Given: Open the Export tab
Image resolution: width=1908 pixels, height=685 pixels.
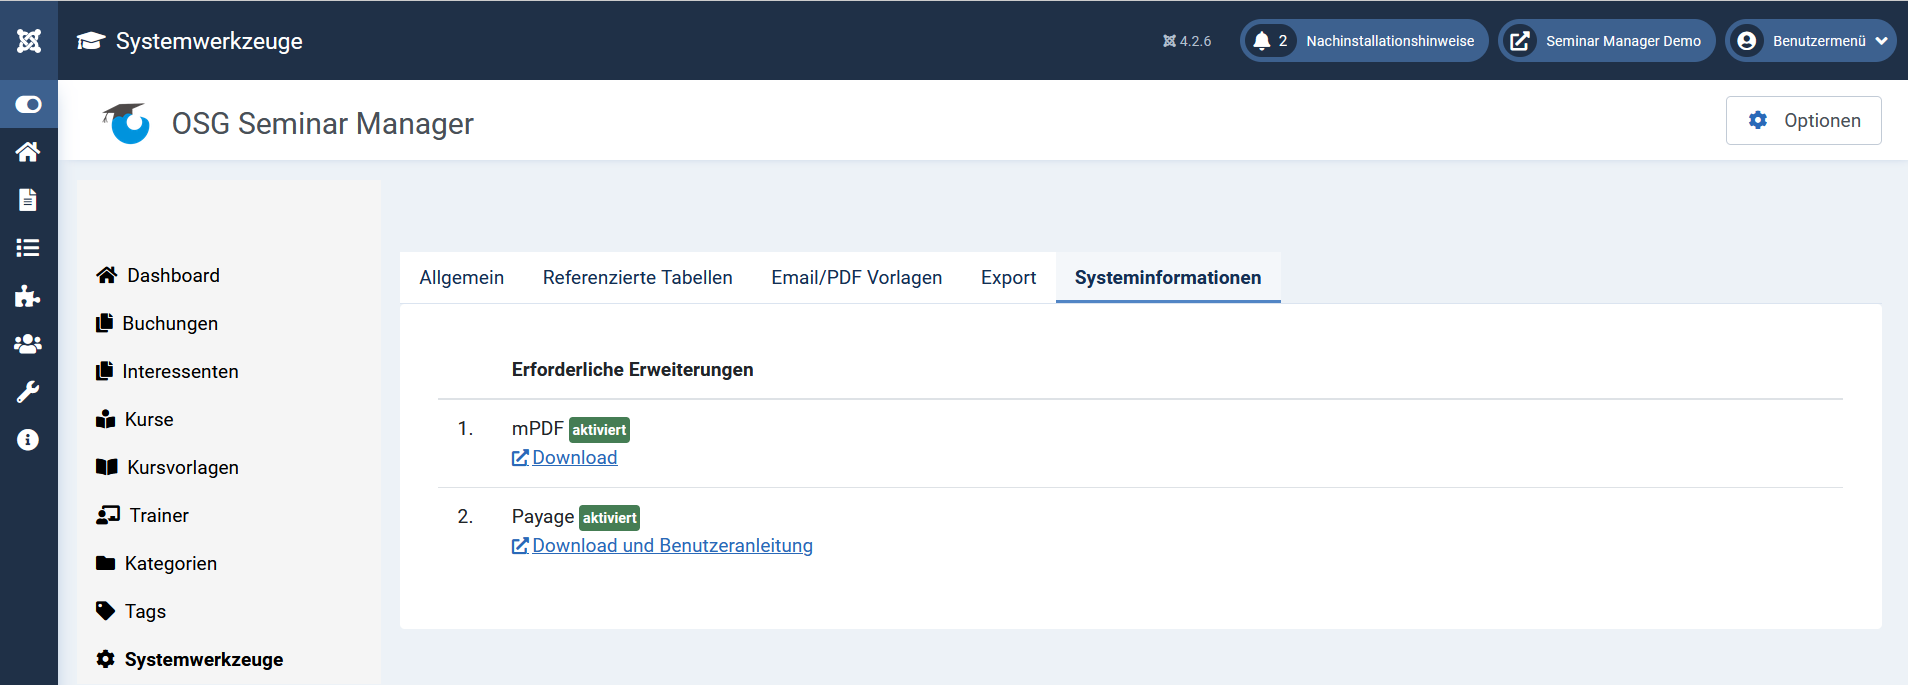Looking at the screenshot, I should click(1008, 278).
